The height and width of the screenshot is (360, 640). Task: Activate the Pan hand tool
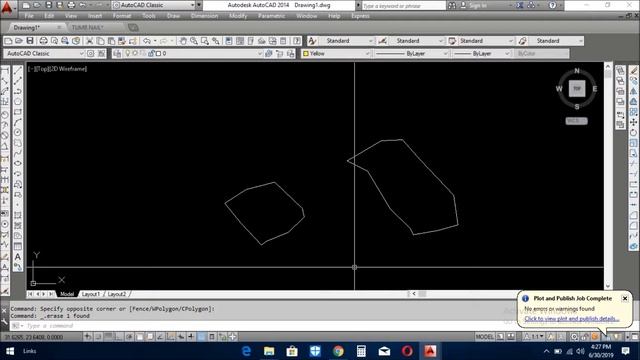click(183, 41)
